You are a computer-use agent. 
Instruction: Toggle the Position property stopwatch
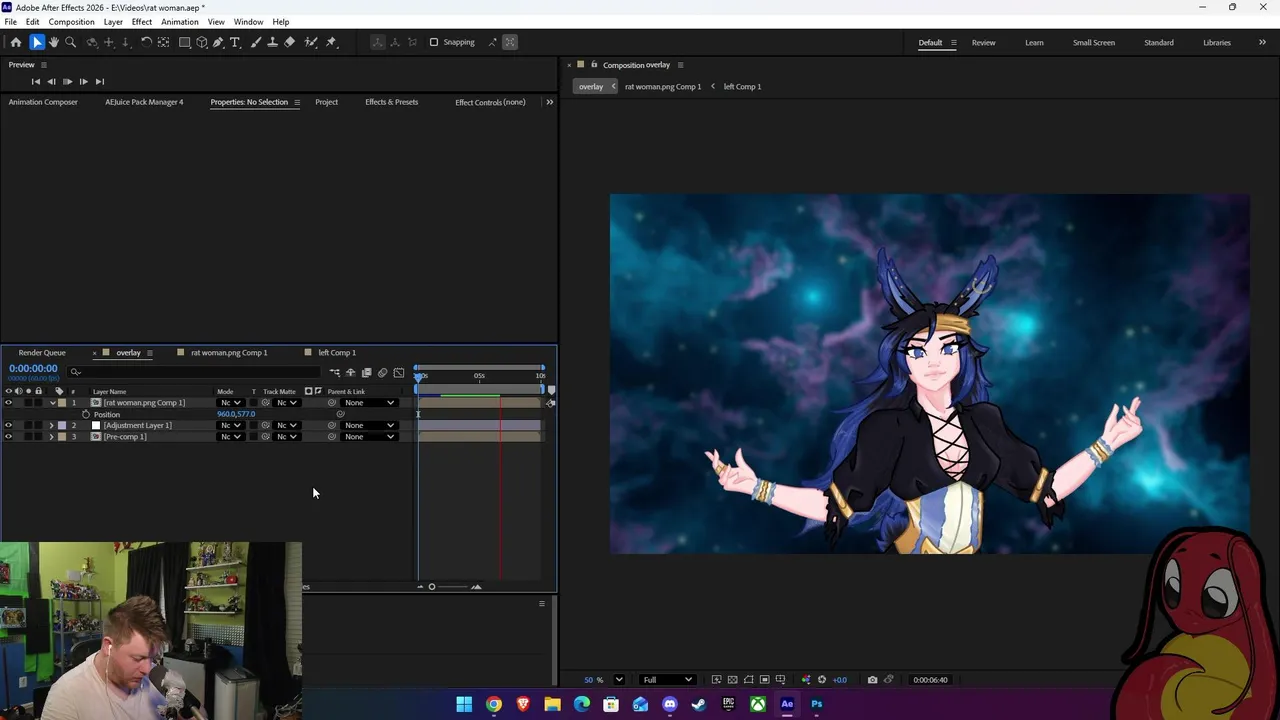(x=85, y=414)
